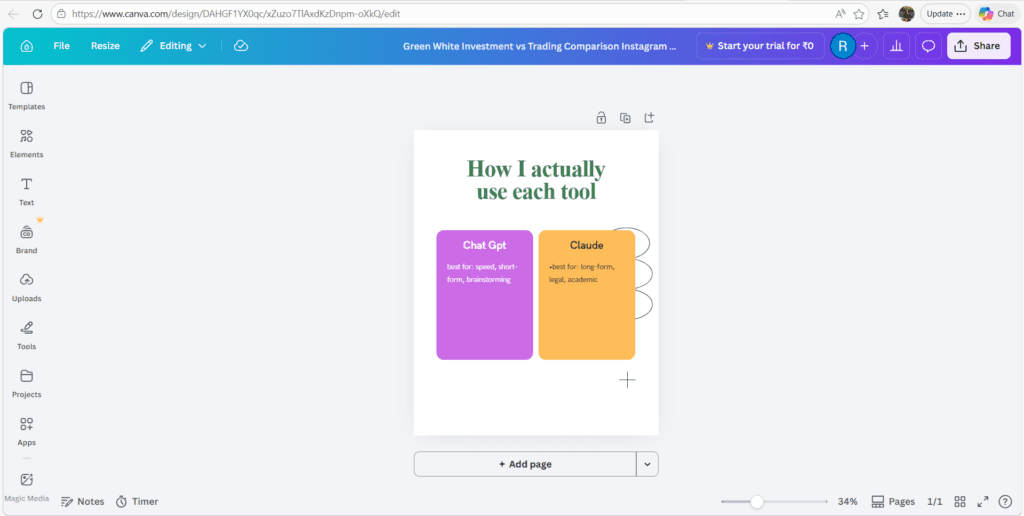Screen dimensions: 1024x516
Task: Click the Add page button
Action: [525, 464]
